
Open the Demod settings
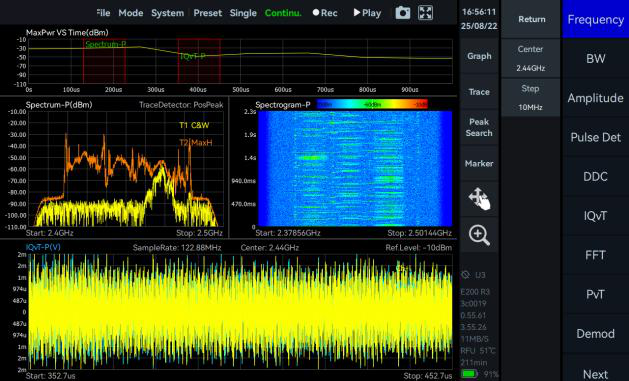tap(595, 334)
